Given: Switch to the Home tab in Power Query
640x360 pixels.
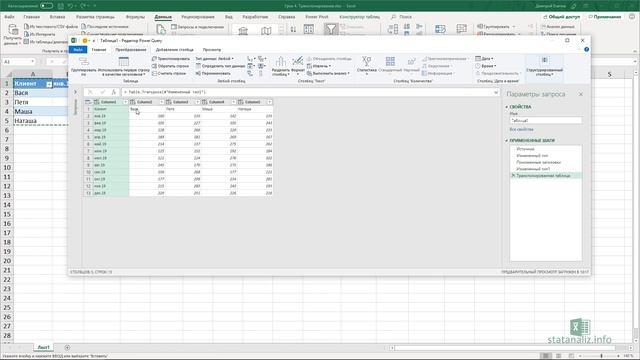Looking at the screenshot, I should coord(99,50).
